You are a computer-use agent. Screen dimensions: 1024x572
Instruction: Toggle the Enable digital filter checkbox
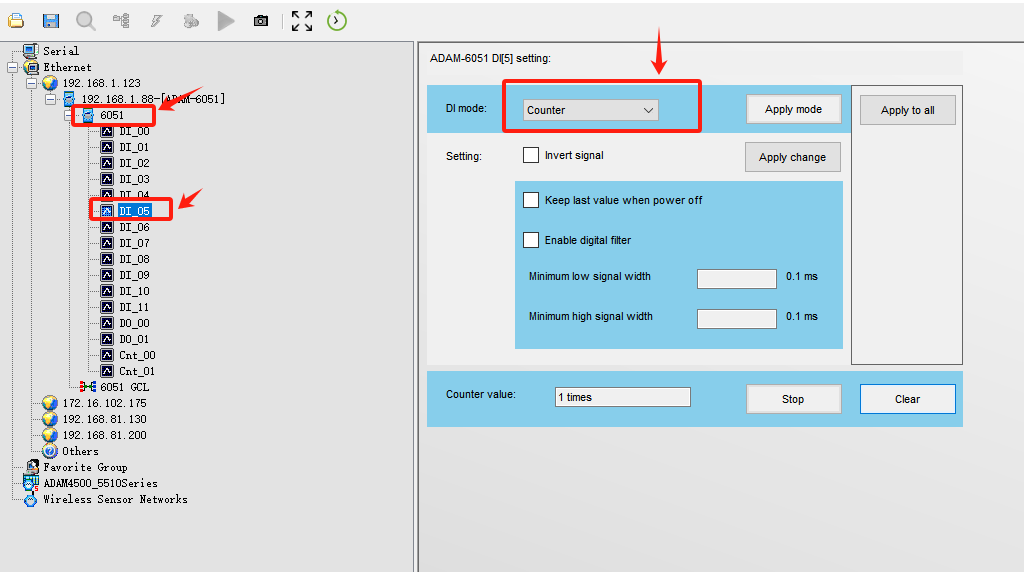531,240
